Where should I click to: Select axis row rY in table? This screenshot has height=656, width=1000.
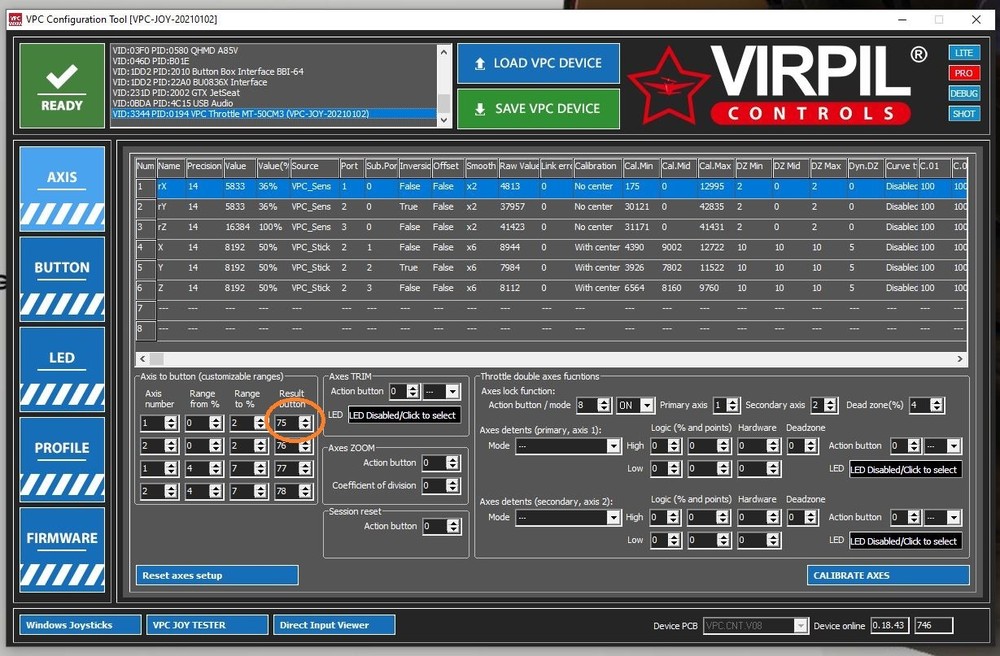552,207
